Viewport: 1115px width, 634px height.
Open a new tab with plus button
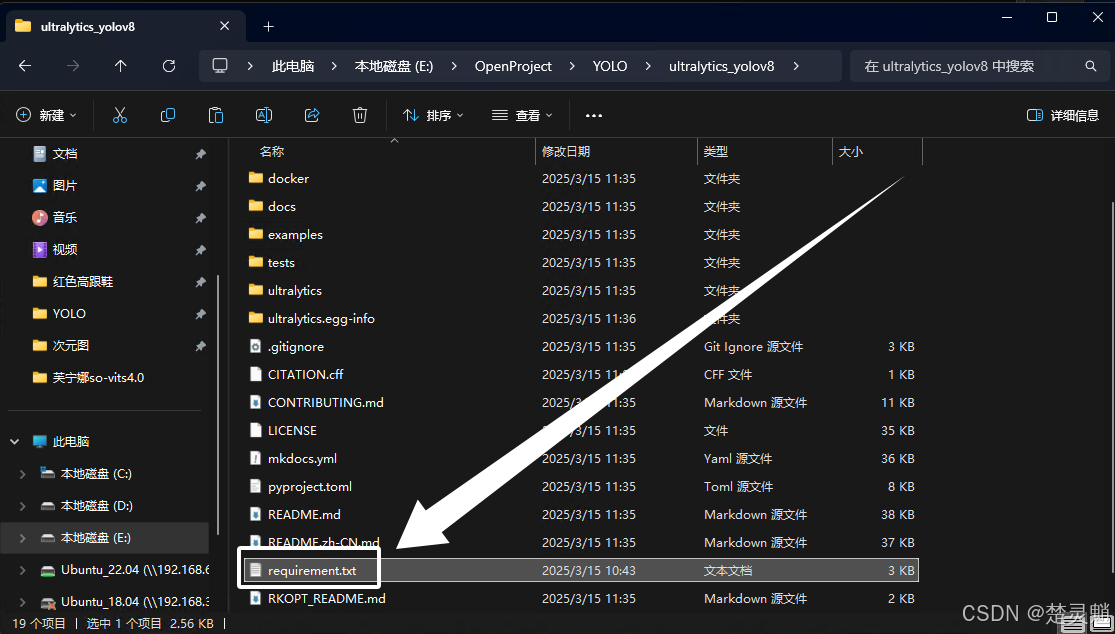[x=268, y=26]
